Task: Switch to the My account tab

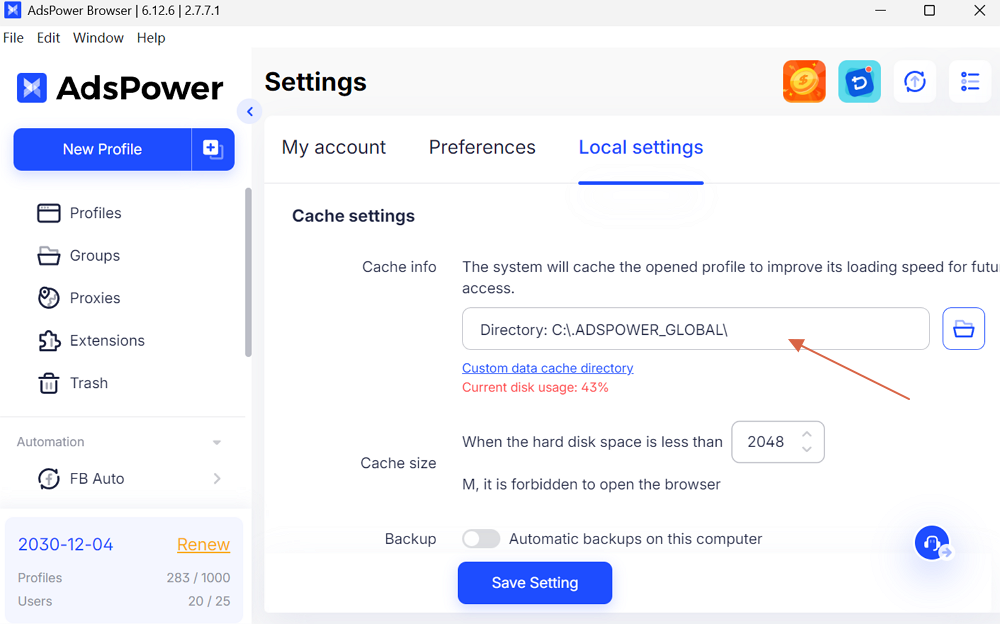Action: tap(334, 147)
